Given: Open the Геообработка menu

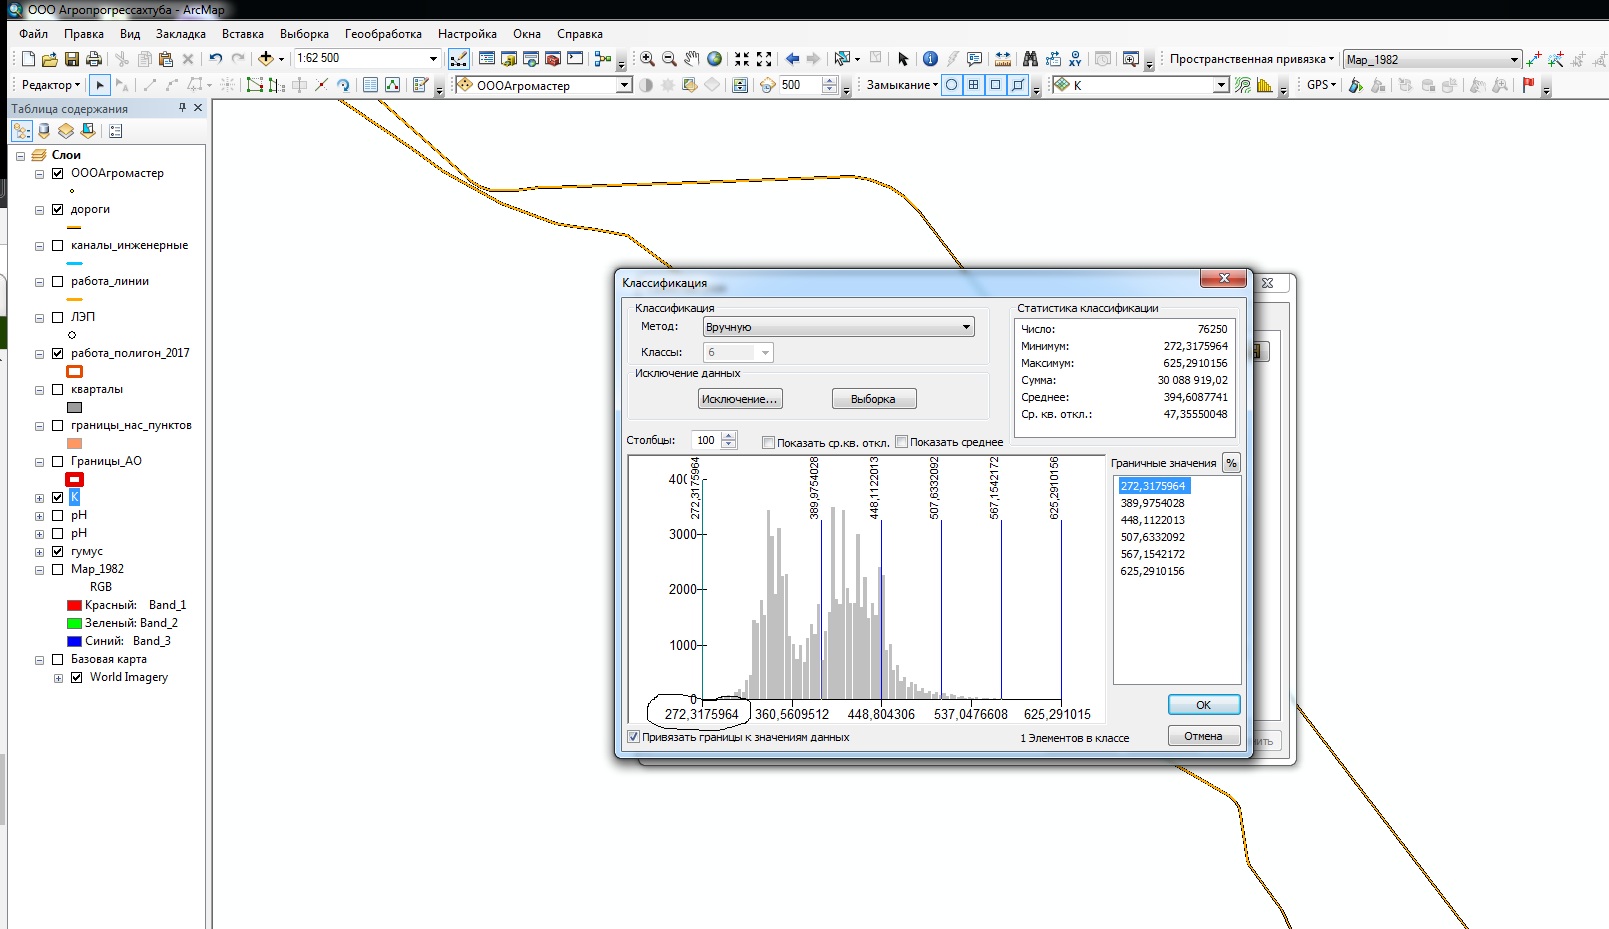Looking at the screenshot, I should click(383, 34).
